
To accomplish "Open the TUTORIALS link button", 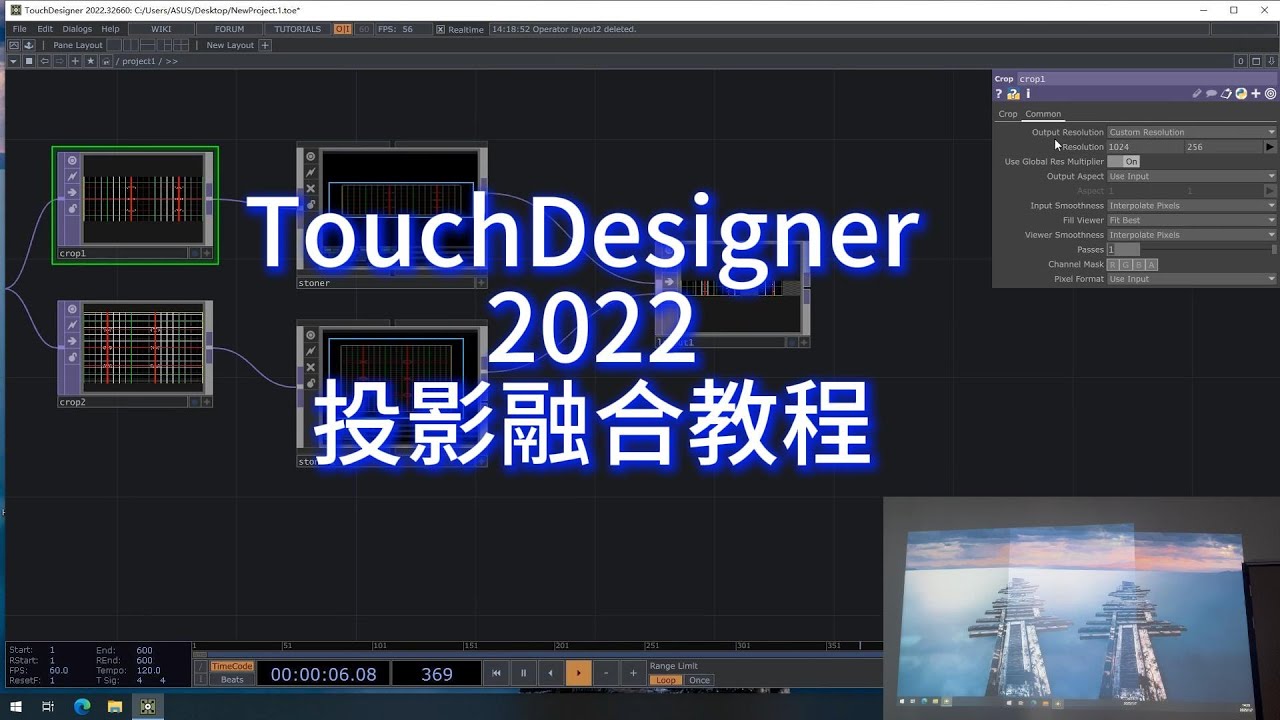I will pos(298,29).
